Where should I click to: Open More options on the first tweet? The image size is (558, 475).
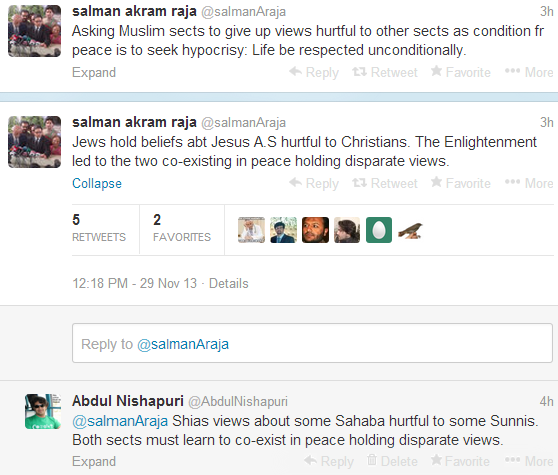point(529,72)
